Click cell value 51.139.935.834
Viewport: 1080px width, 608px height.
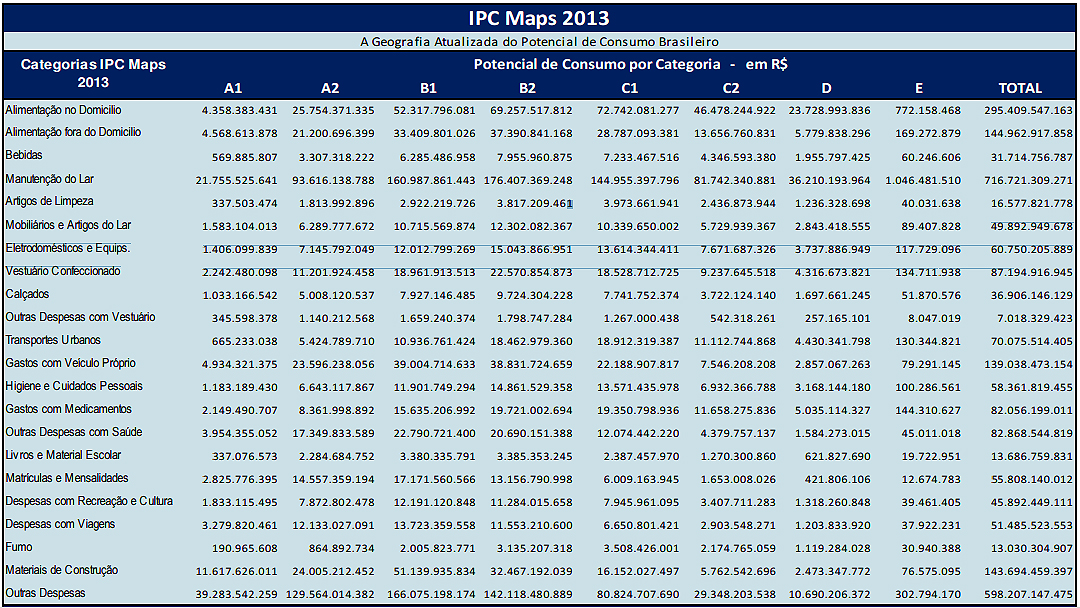pyautogui.click(x=435, y=572)
